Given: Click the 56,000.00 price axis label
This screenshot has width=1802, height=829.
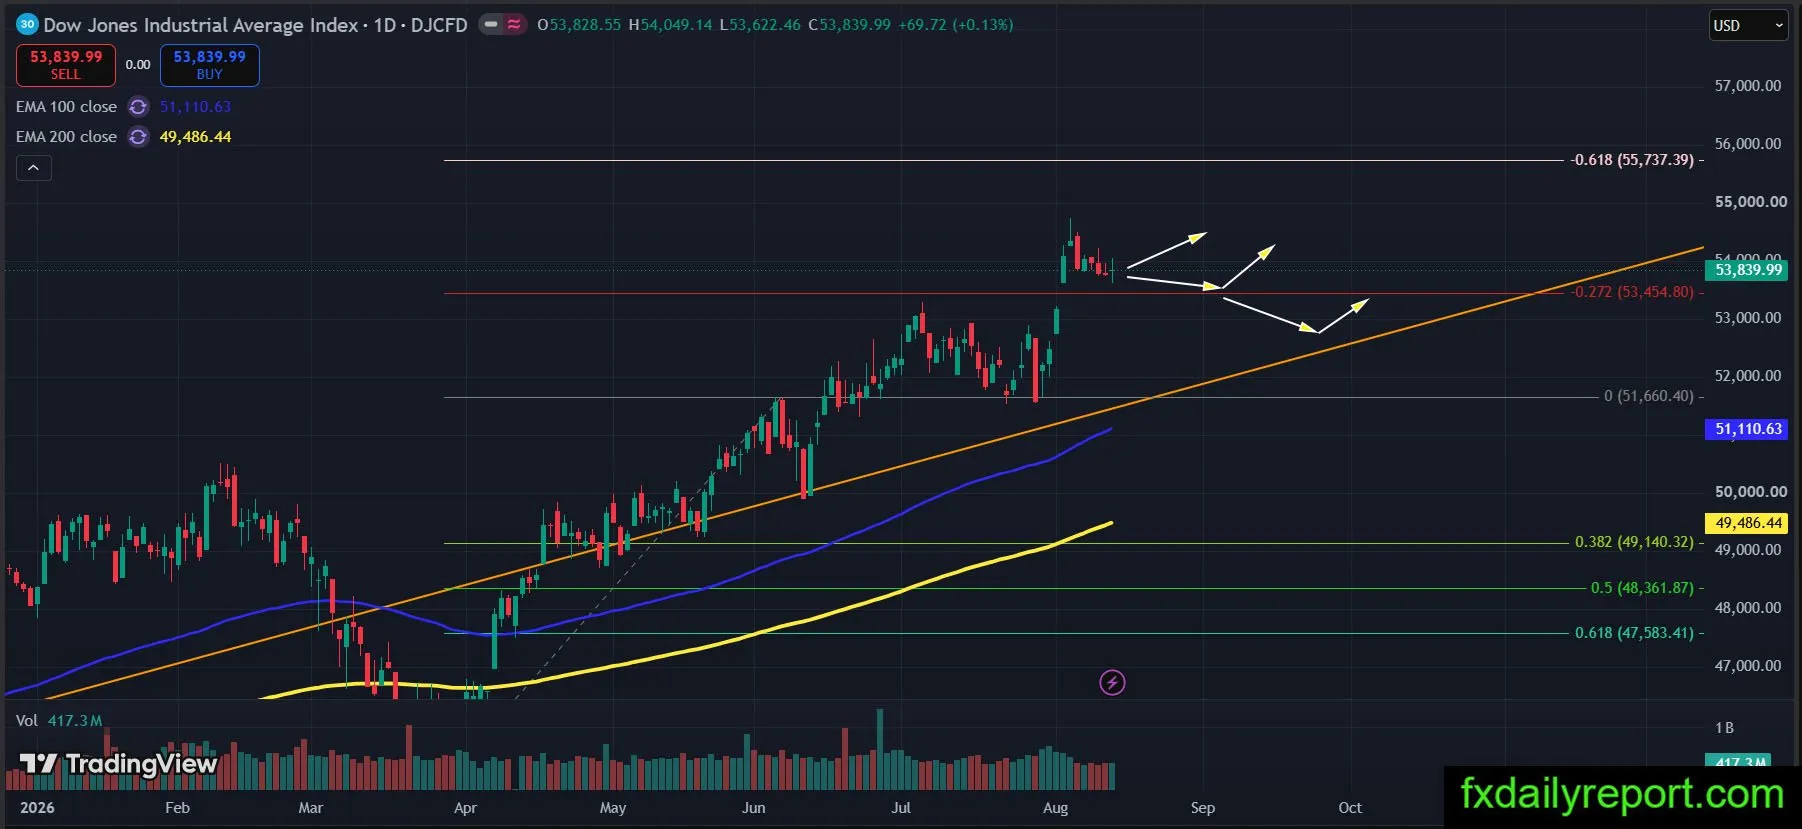Looking at the screenshot, I should pos(1748,144).
